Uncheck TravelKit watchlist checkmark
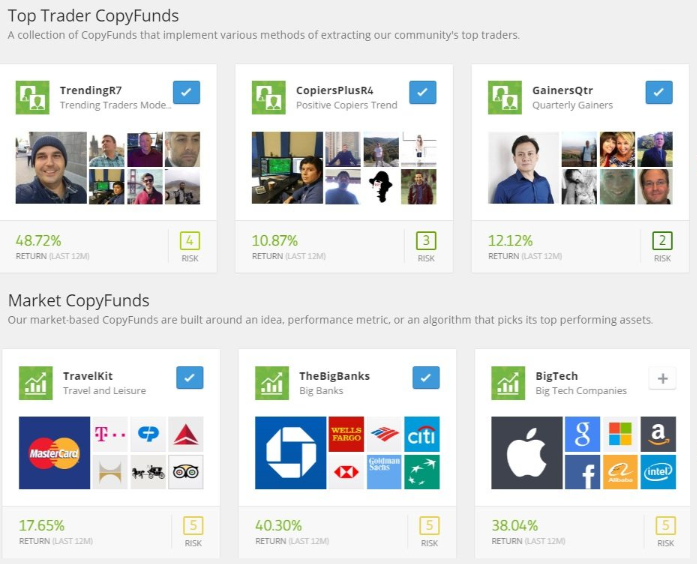Screen dimensions: 697x564 [x=190, y=378]
